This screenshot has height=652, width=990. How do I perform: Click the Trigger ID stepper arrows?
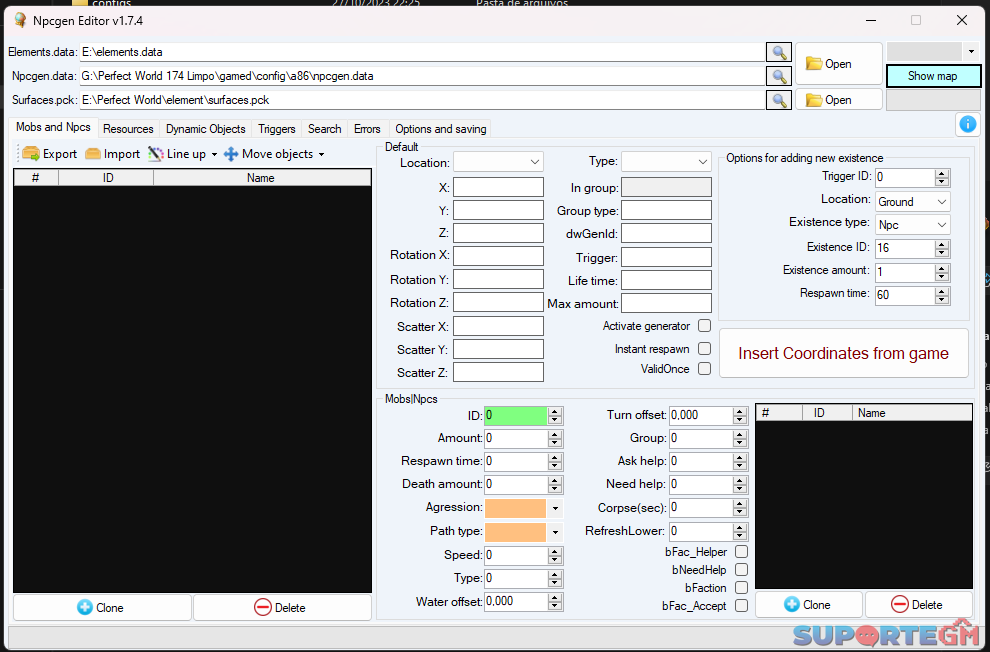coord(942,178)
